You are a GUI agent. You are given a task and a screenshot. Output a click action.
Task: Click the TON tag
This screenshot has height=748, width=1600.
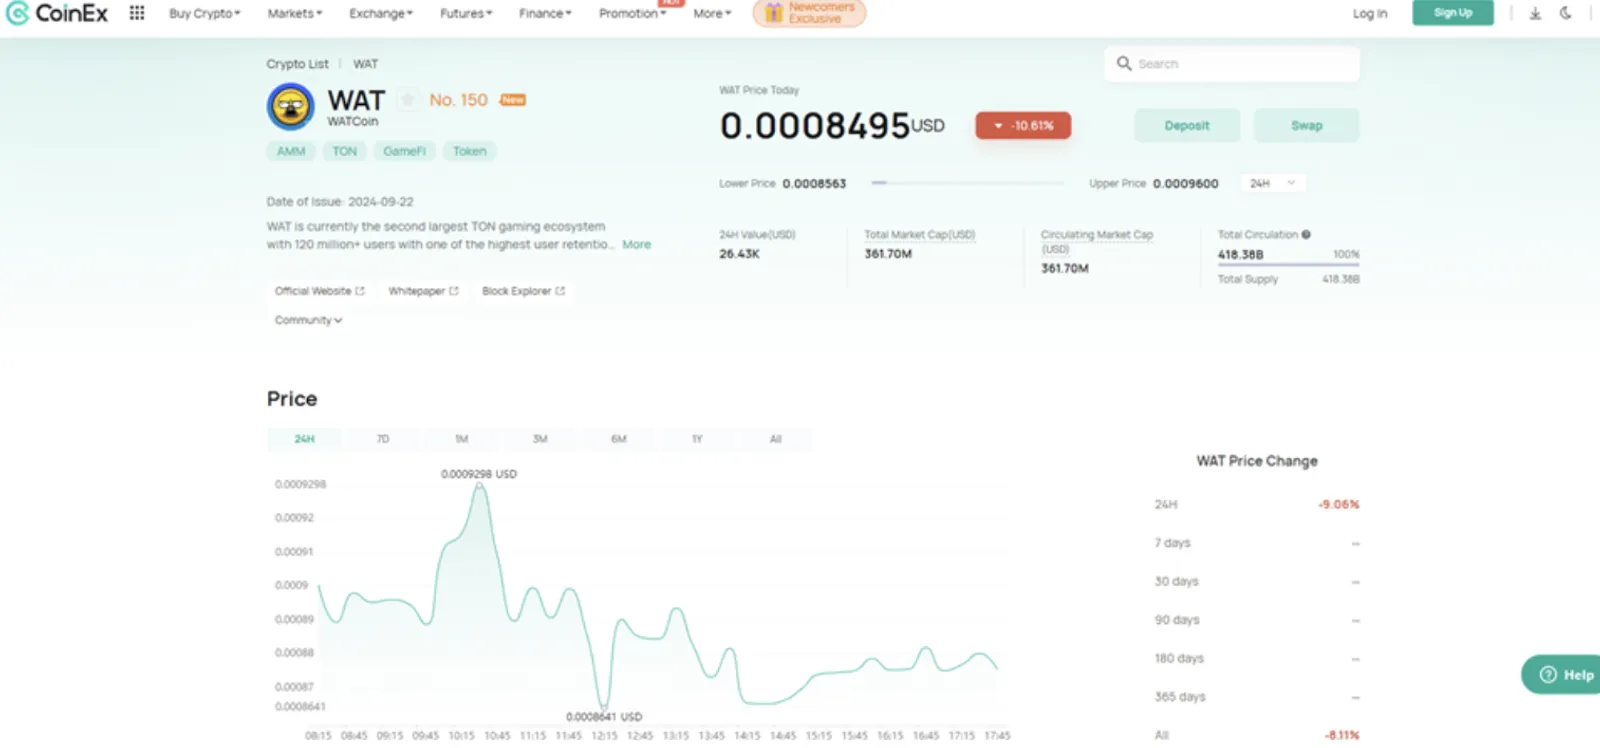pyautogui.click(x=344, y=151)
